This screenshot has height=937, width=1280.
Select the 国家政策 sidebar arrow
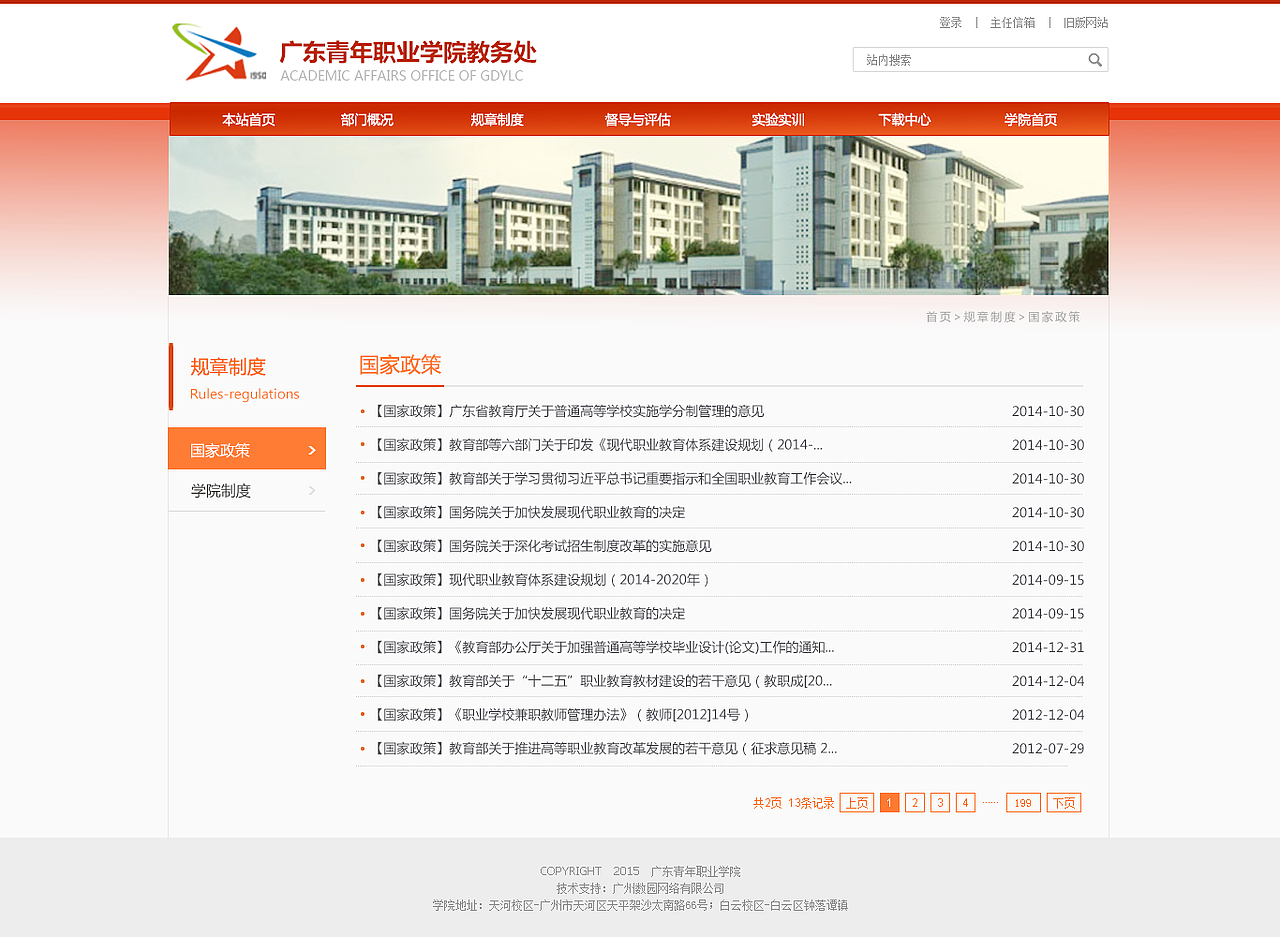click(310, 448)
